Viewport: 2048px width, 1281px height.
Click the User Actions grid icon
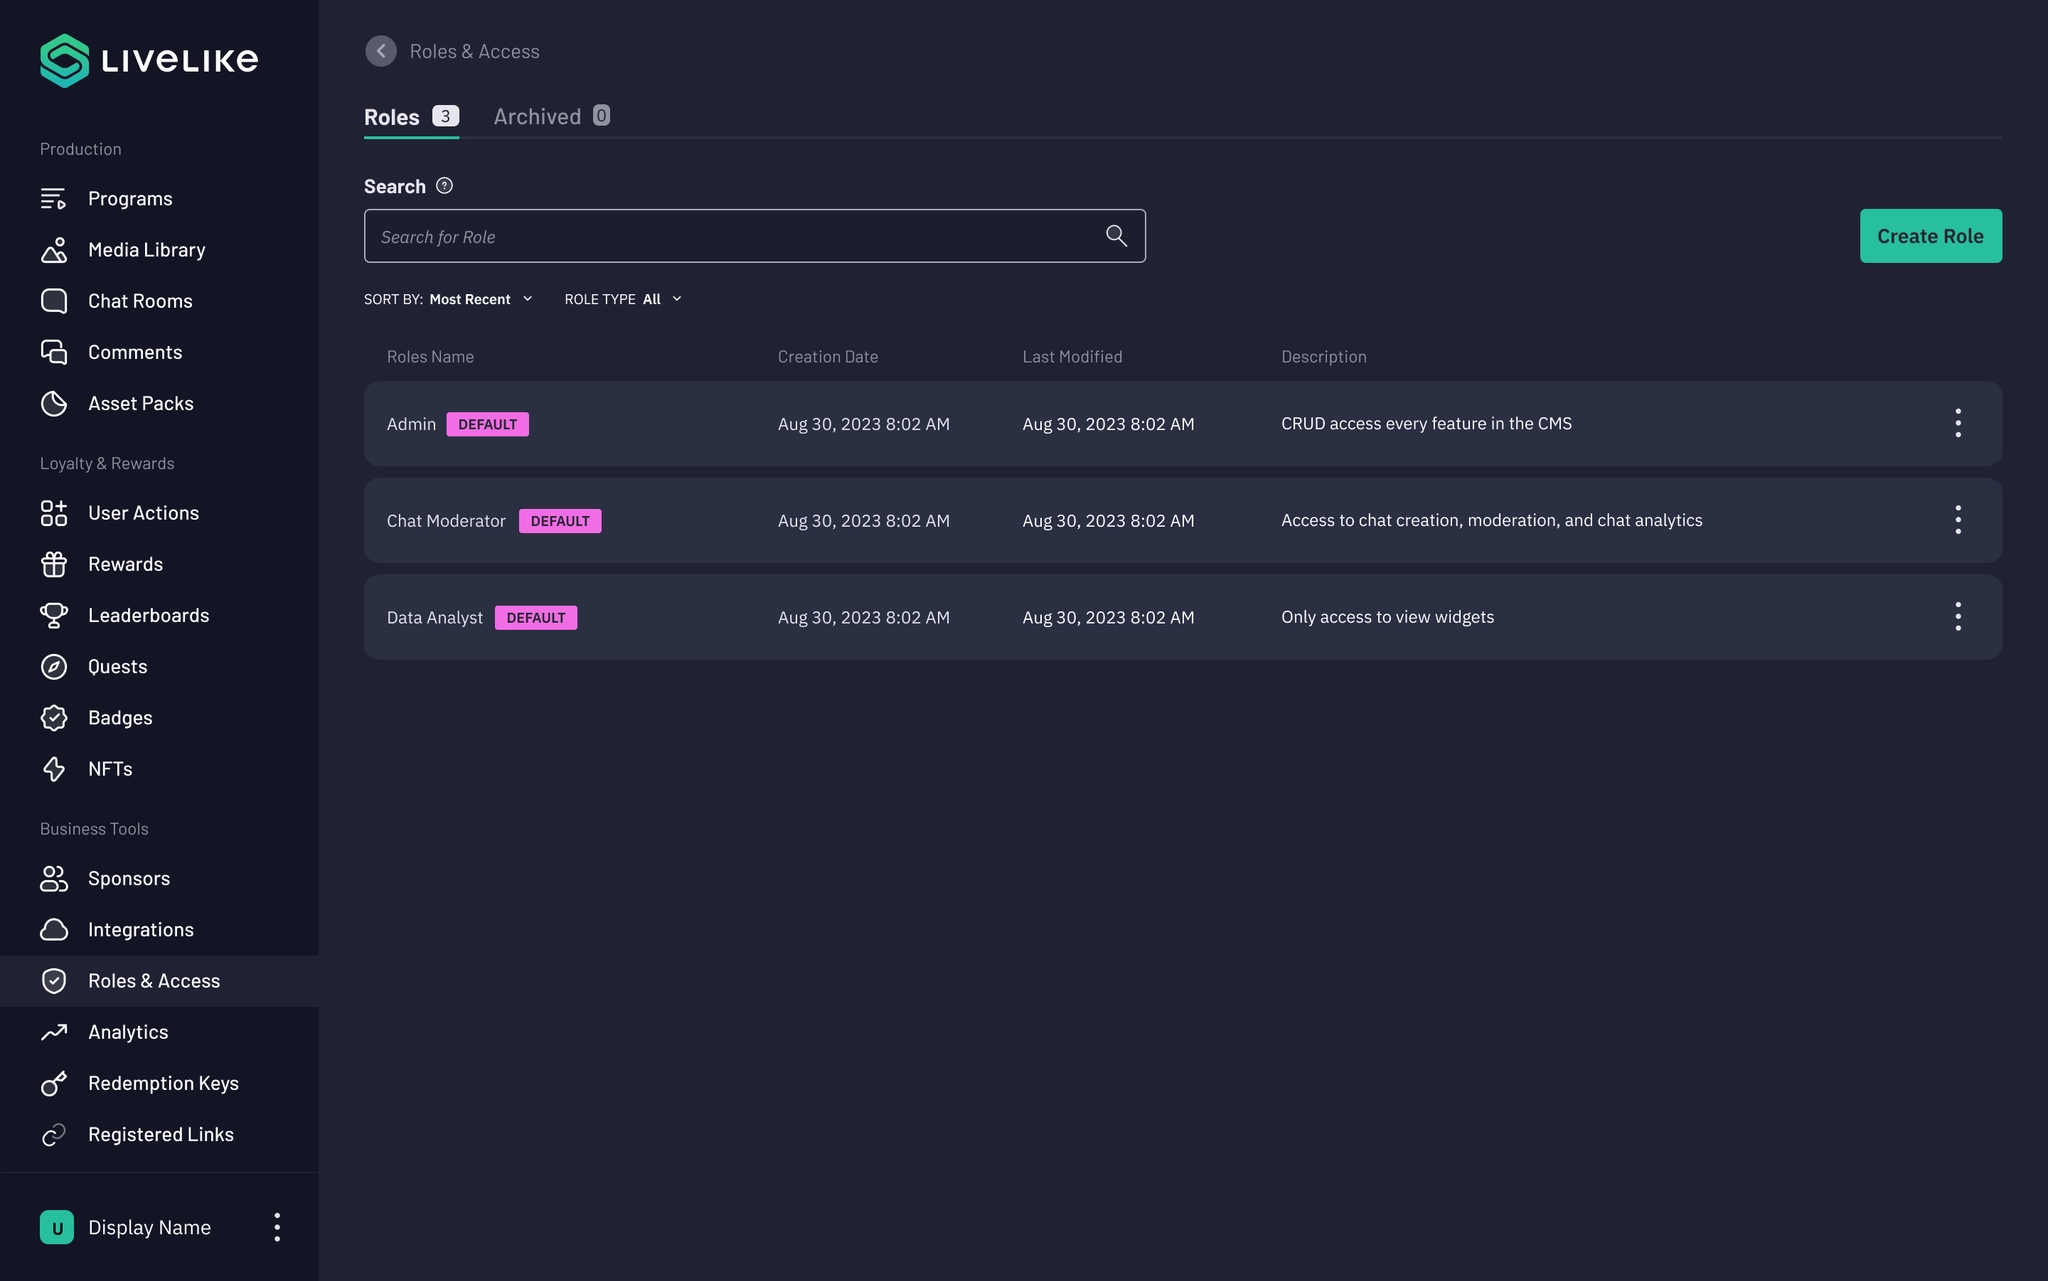coord(54,513)
